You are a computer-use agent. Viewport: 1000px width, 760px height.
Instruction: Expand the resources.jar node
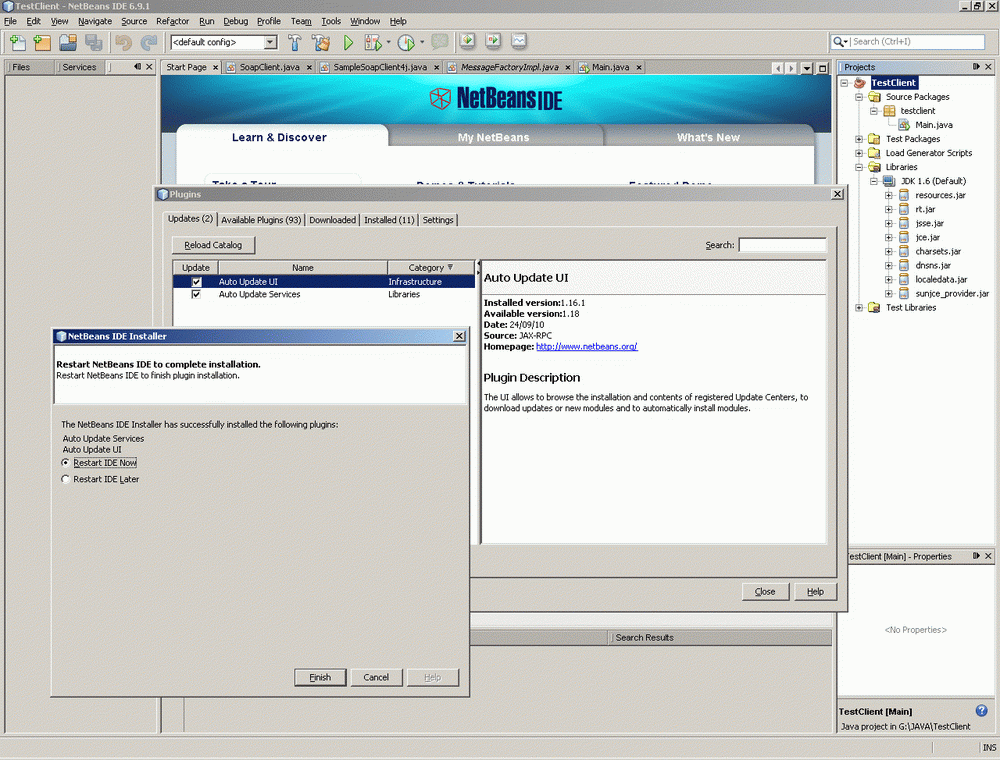click(x=888, y=195)
